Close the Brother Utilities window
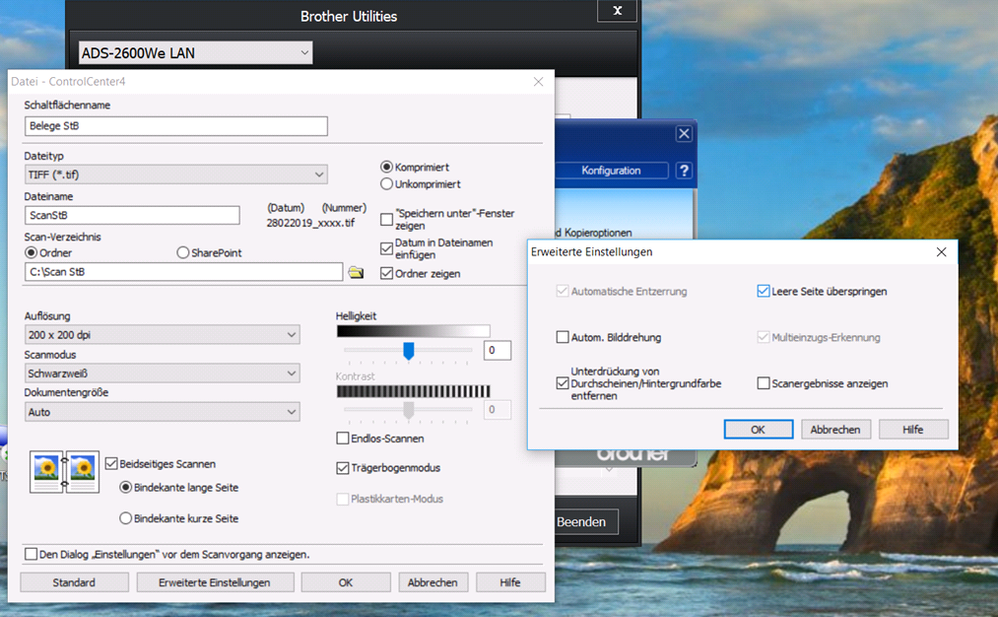The image size is (998, 617). 617,11
